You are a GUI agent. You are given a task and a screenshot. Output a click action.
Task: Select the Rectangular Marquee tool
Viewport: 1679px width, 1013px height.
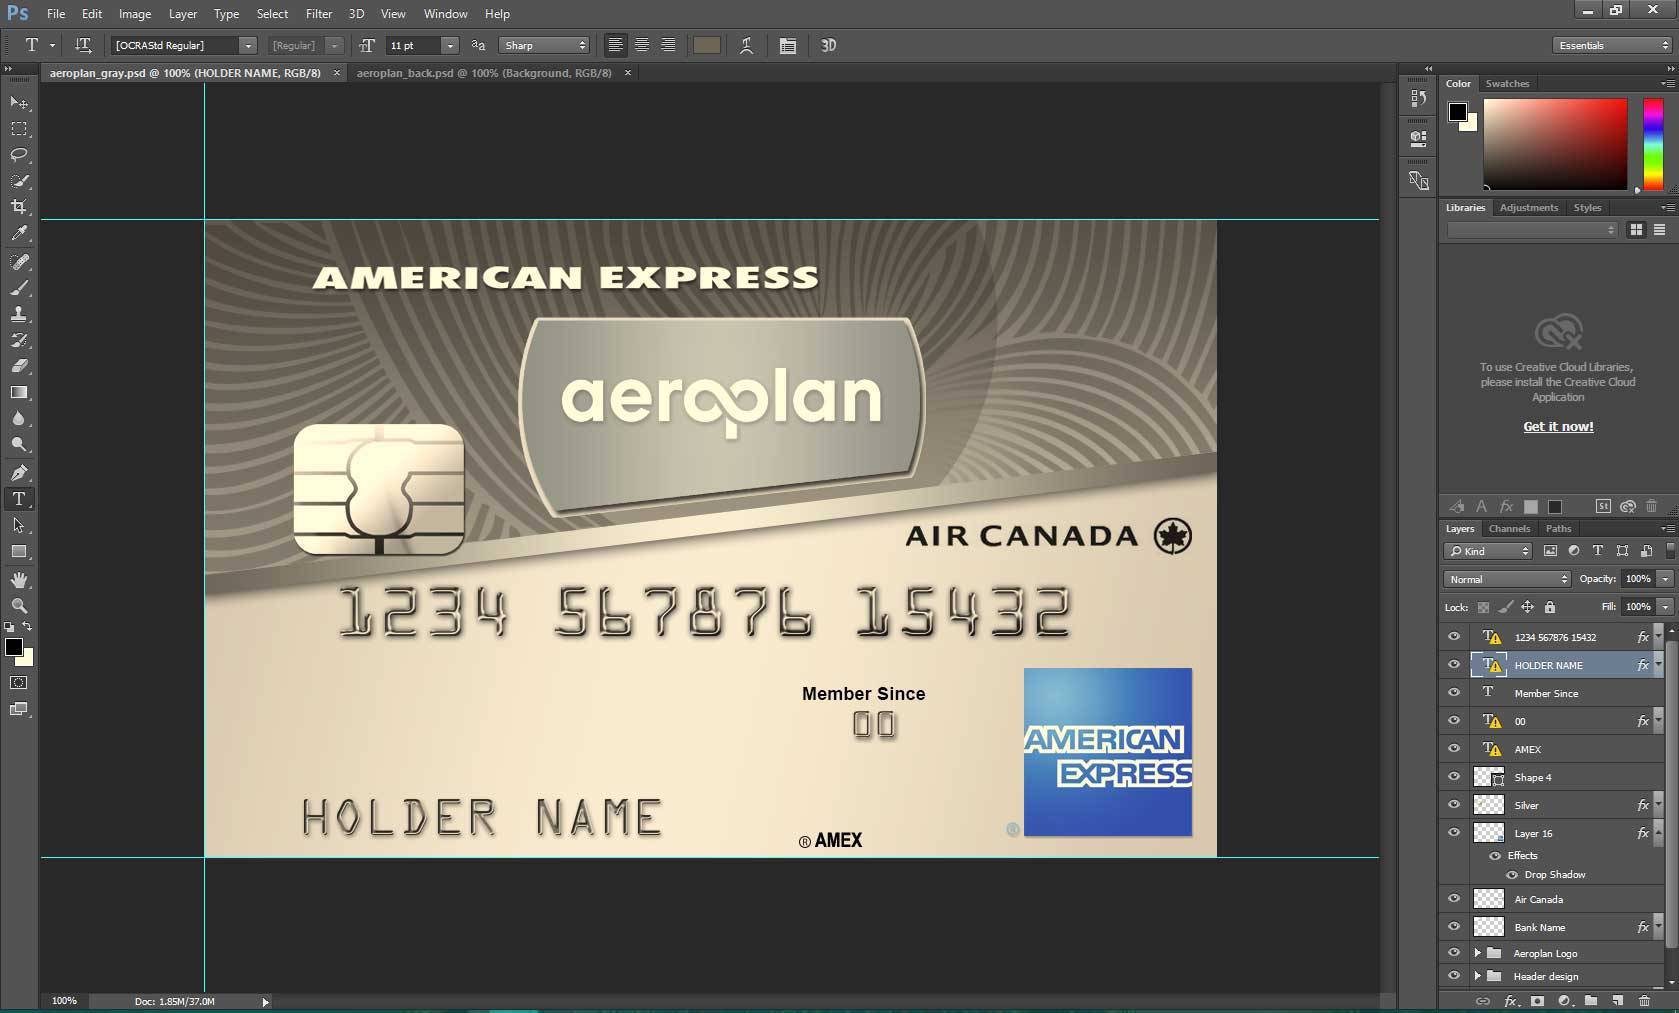19,129
